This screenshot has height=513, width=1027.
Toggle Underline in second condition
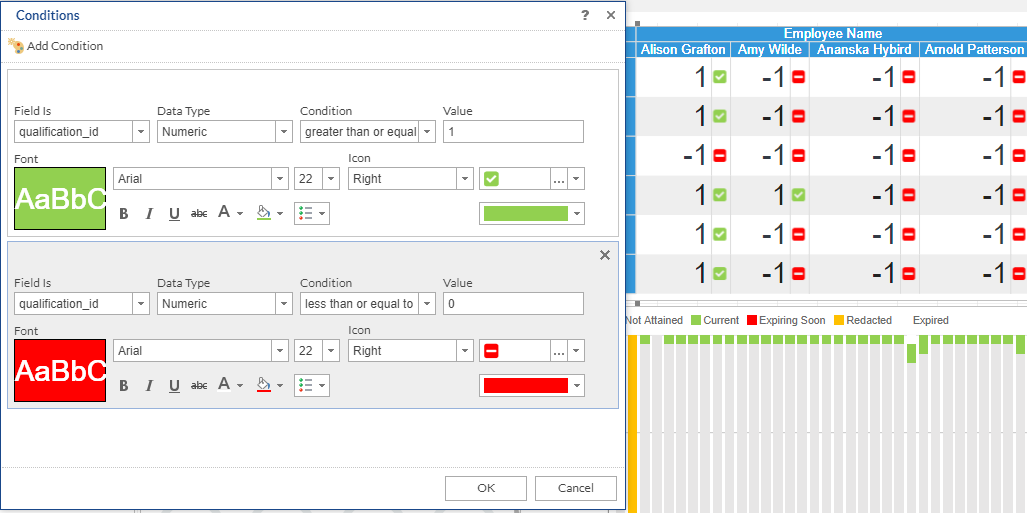(x=174, y=385)
